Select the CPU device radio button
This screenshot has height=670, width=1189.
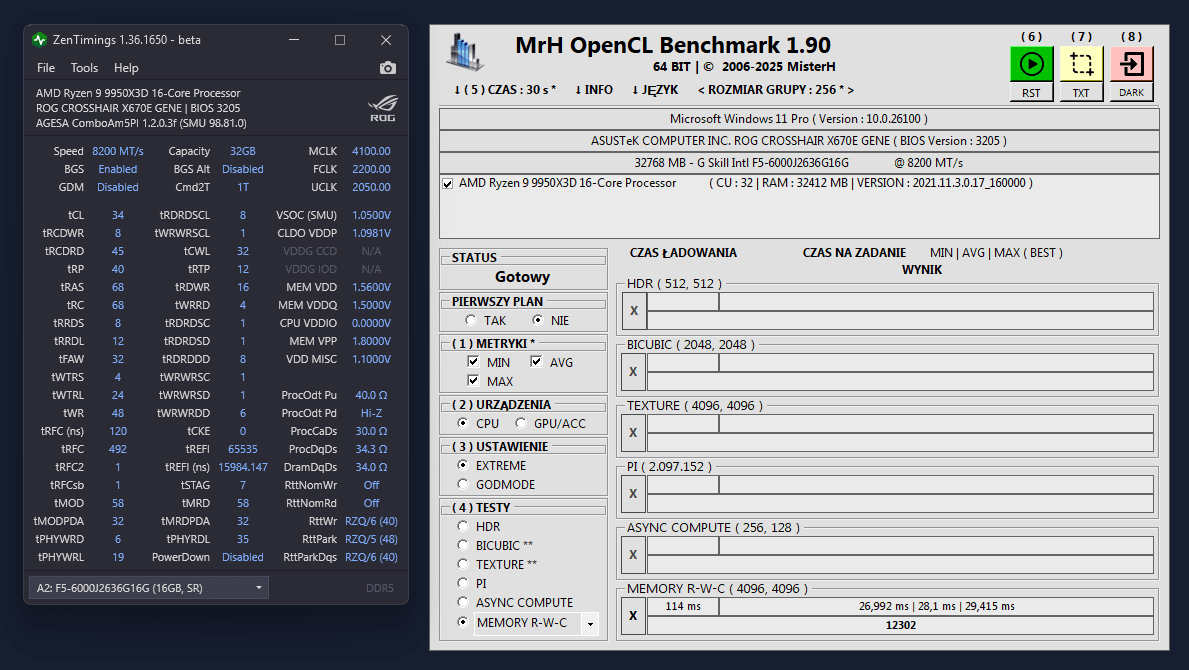tap(463, 423)
